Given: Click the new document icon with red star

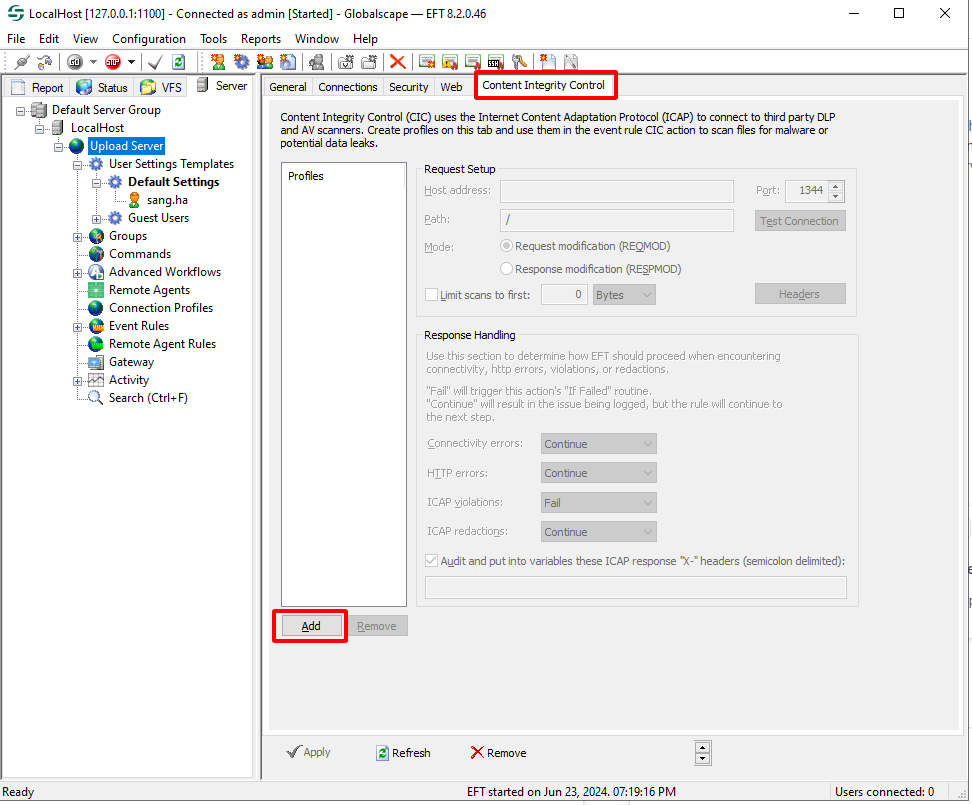Looking at the screenshot, I should [548, 62].
